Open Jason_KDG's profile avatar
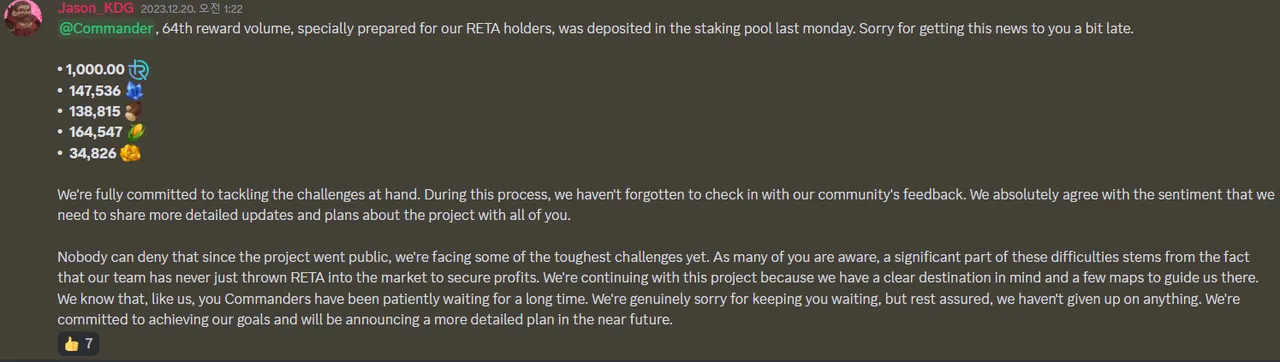This screenshot has width=1280, height=362. click(21, 16)
